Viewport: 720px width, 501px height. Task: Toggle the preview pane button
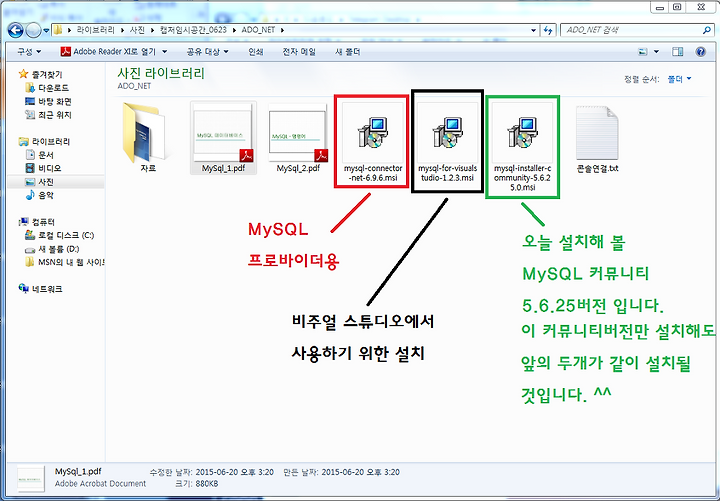[677, 52]
